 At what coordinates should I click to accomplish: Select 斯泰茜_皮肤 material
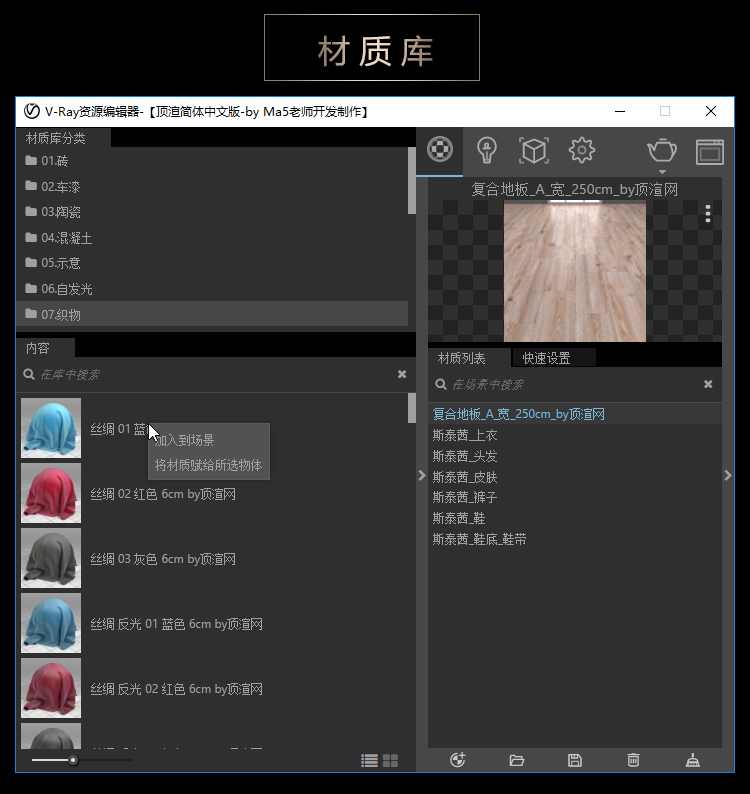[575, 477]
